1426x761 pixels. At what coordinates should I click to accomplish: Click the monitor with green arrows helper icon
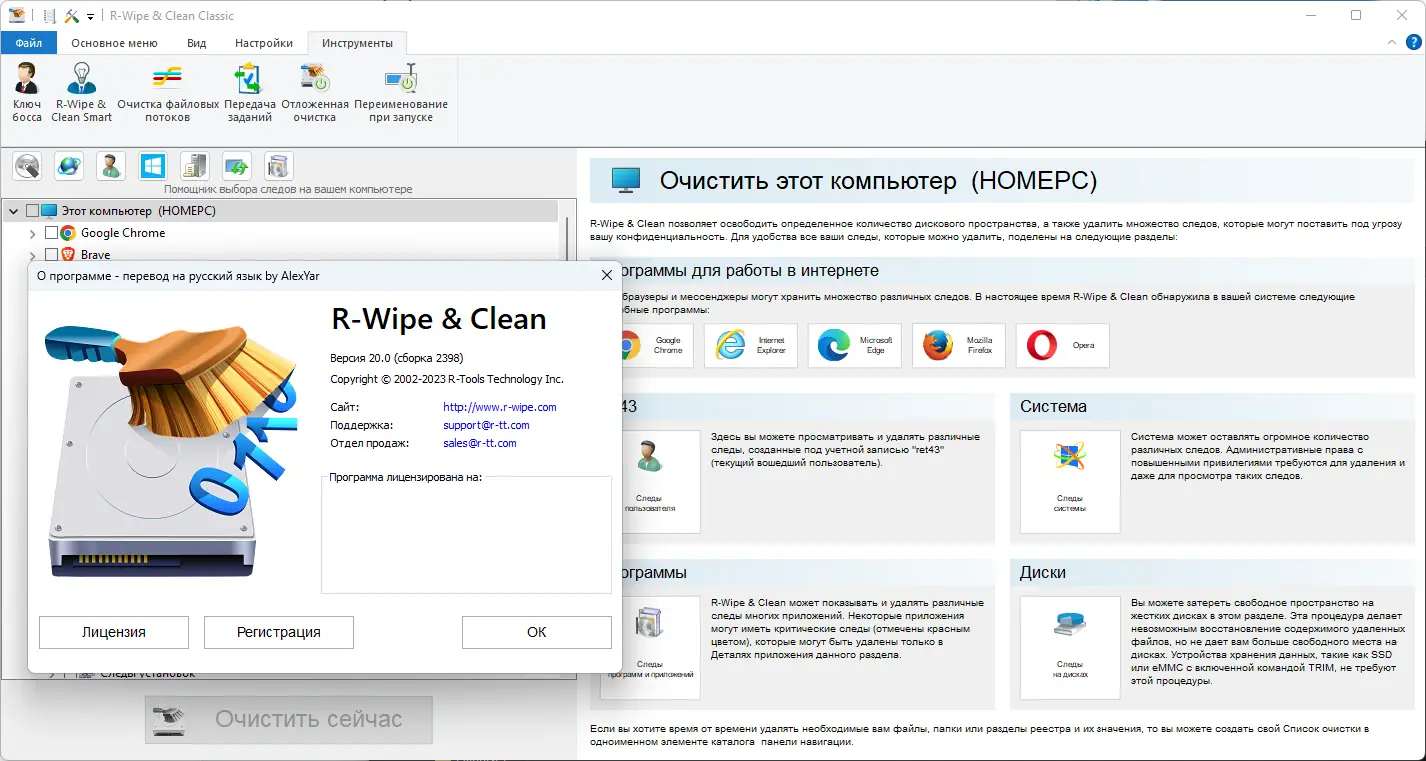[236, 165]
